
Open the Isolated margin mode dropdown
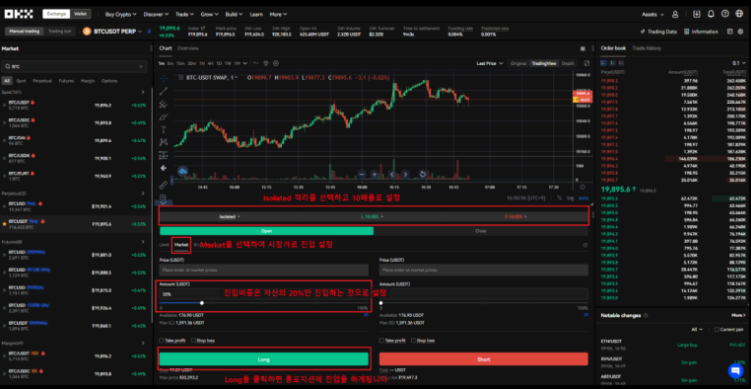(229, 217)
